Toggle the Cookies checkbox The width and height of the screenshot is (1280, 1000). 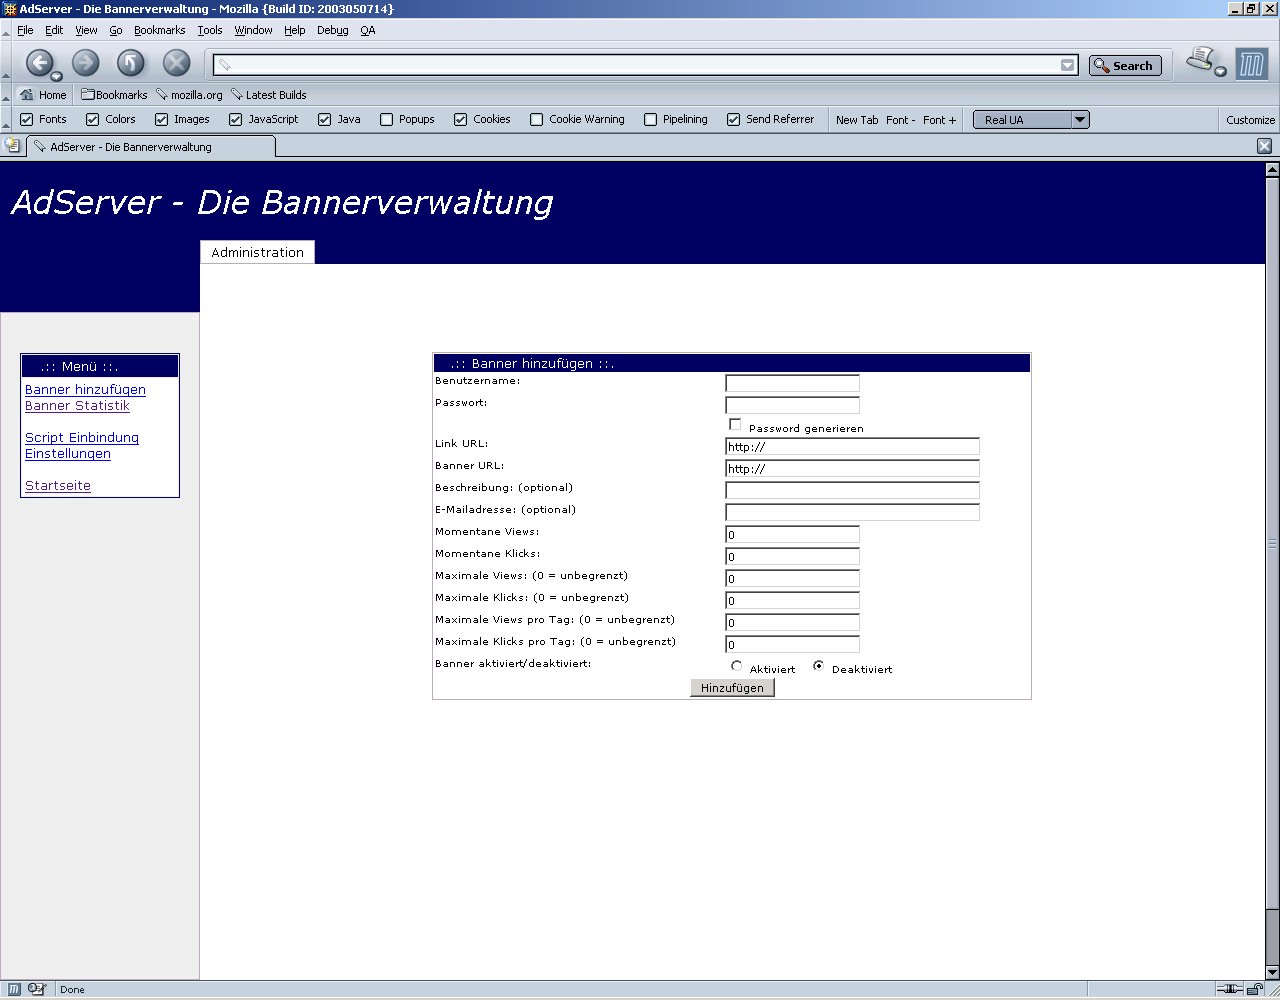tap(461, 119)
